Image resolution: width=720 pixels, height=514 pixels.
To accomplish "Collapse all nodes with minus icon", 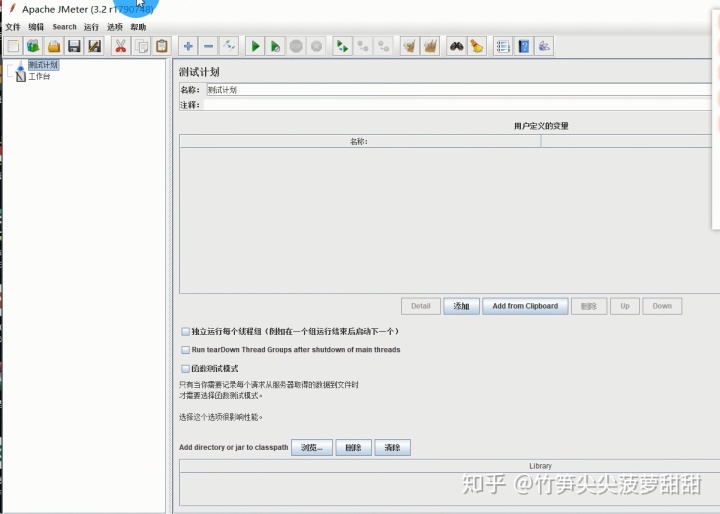I will (x=208, y=46).
